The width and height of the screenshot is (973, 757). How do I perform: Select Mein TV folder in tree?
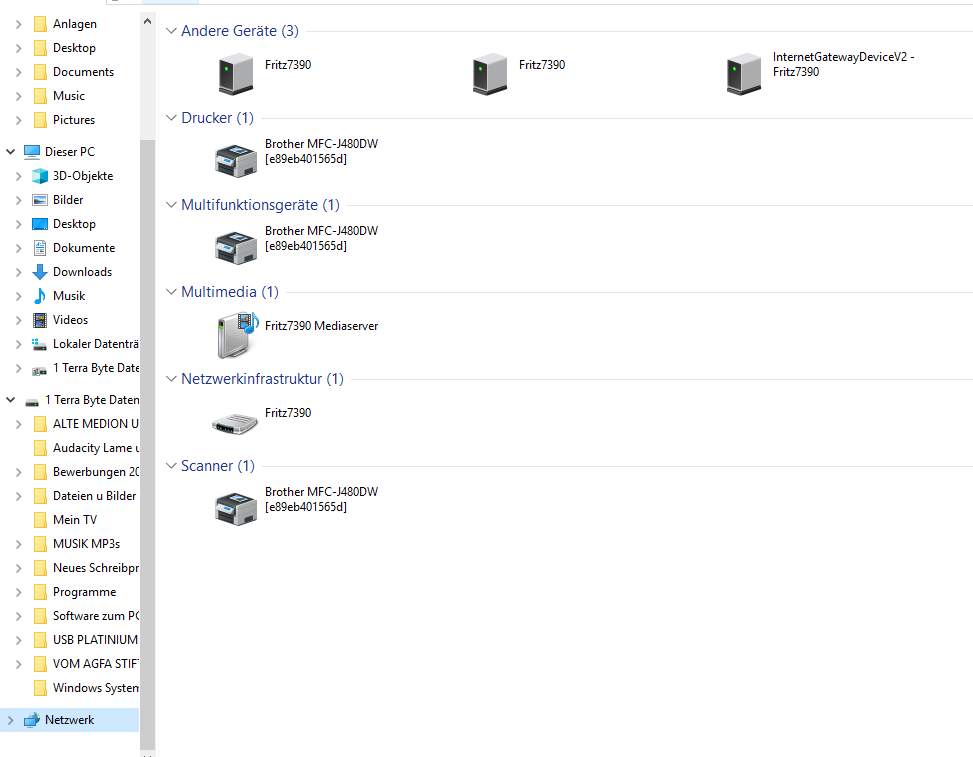pos(74,520)
